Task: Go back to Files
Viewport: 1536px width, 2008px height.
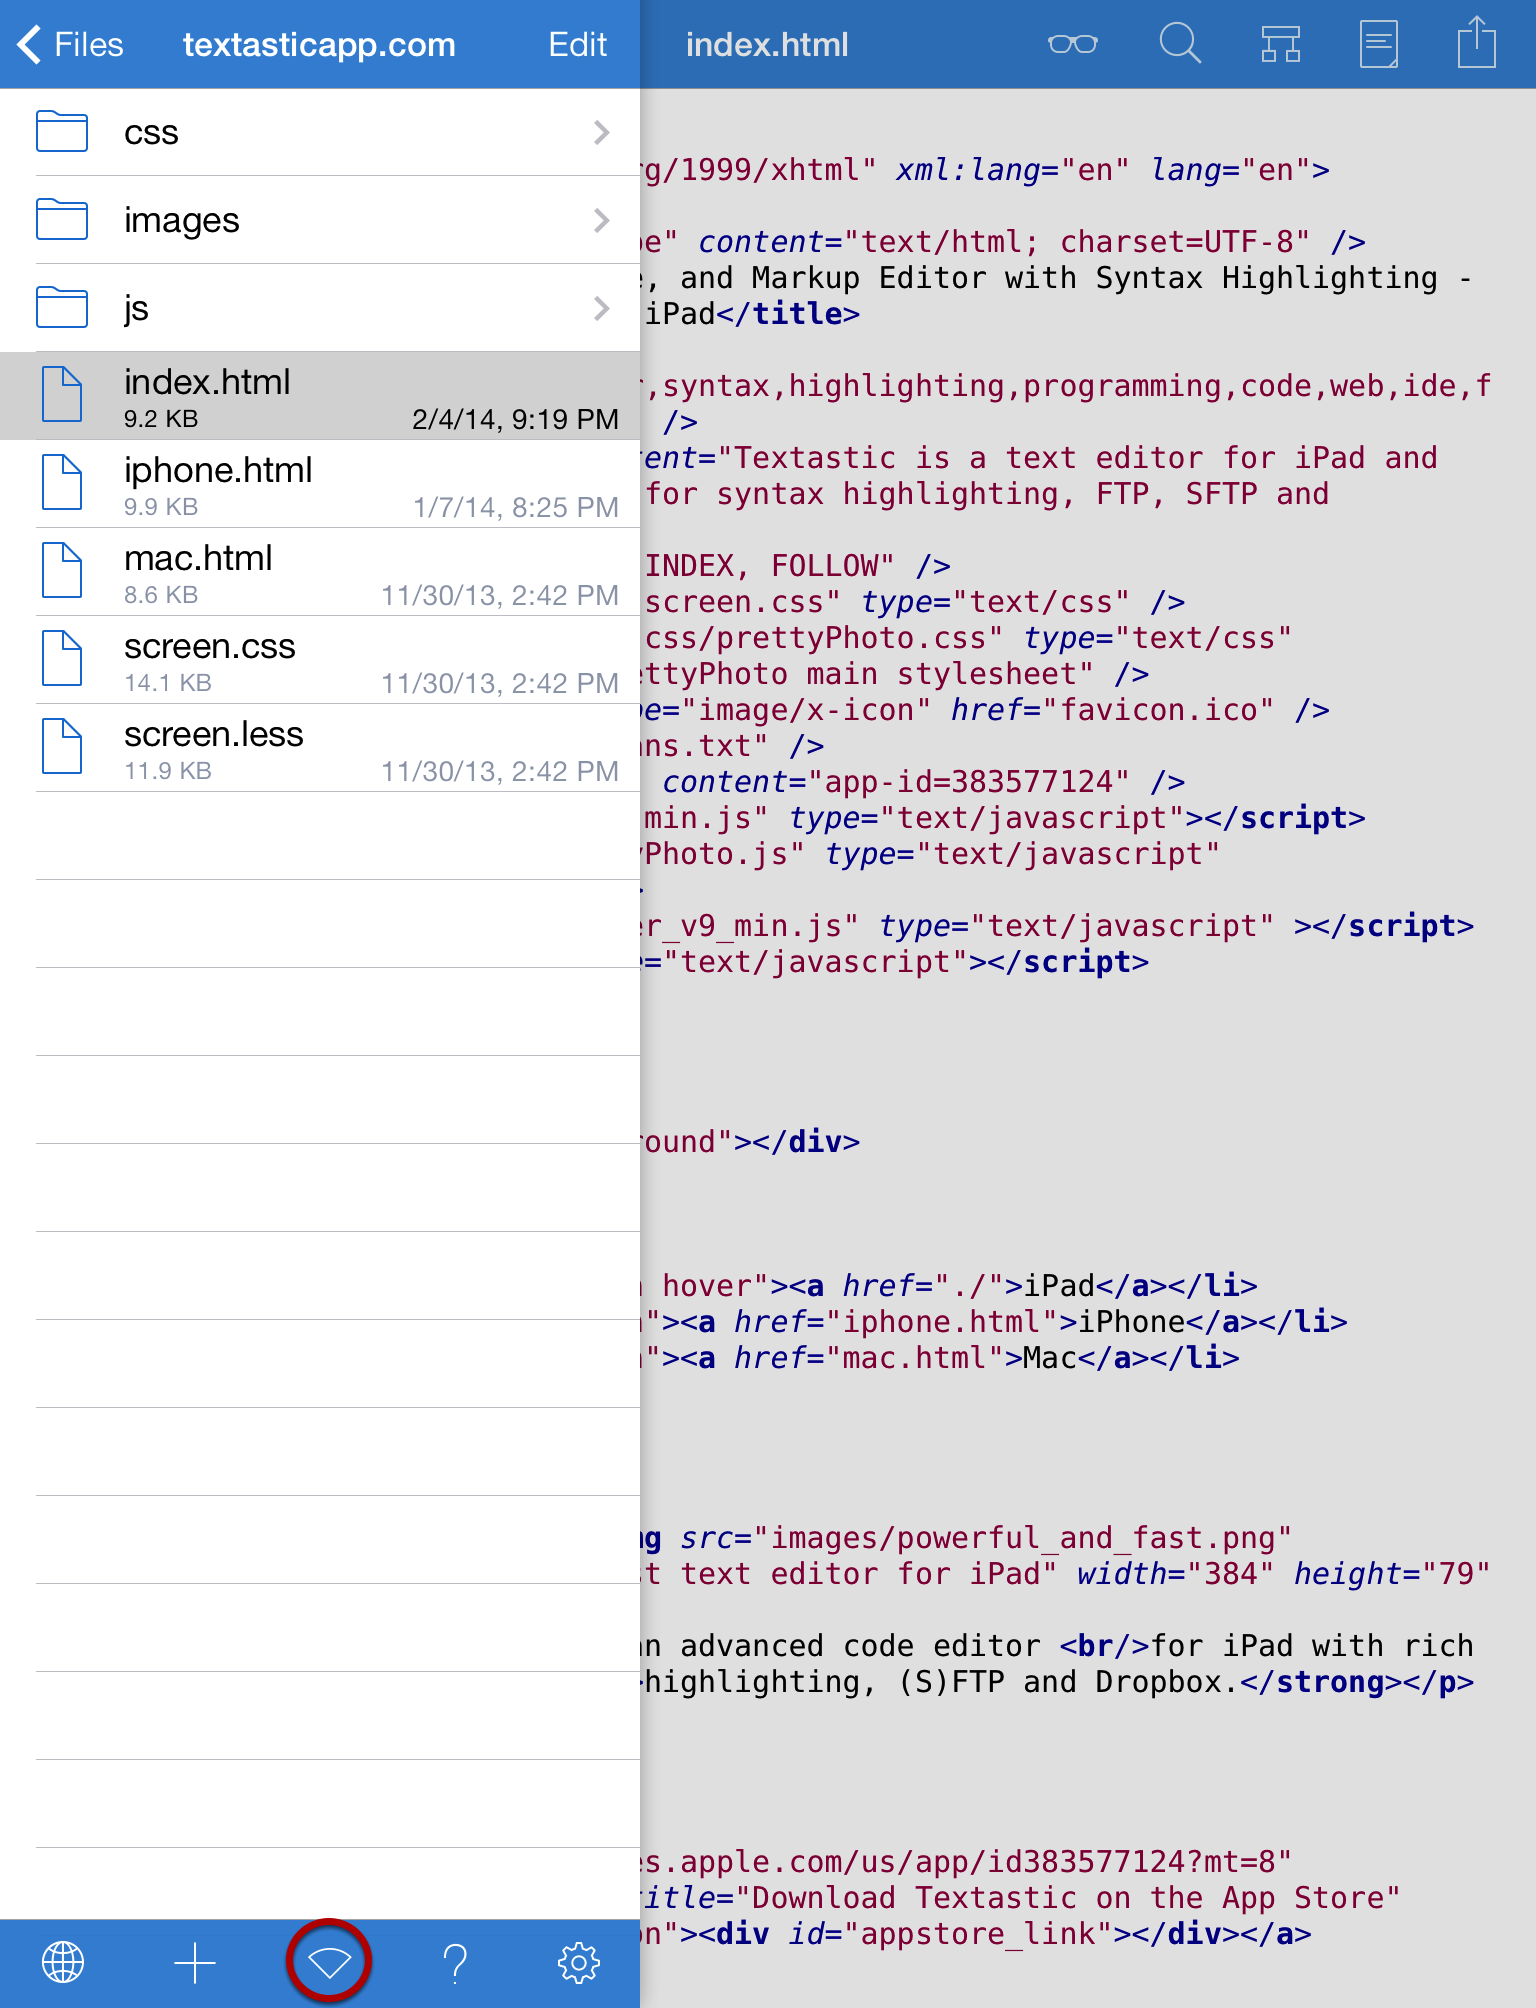Action: tap(70, 44)
